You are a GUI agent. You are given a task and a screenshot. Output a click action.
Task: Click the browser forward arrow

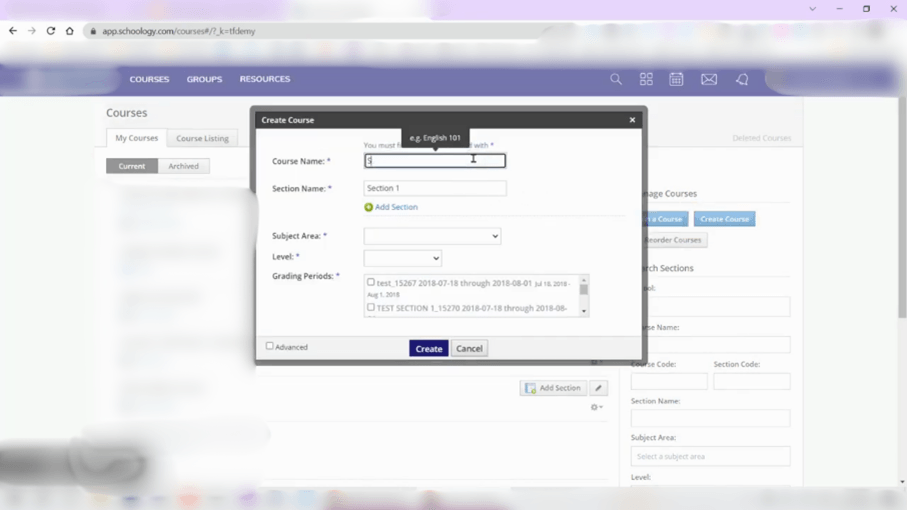pyautogui.click(x=32, y=31)
